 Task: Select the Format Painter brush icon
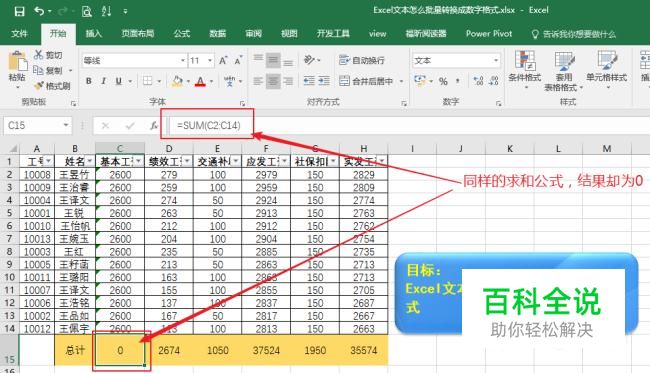39,86
